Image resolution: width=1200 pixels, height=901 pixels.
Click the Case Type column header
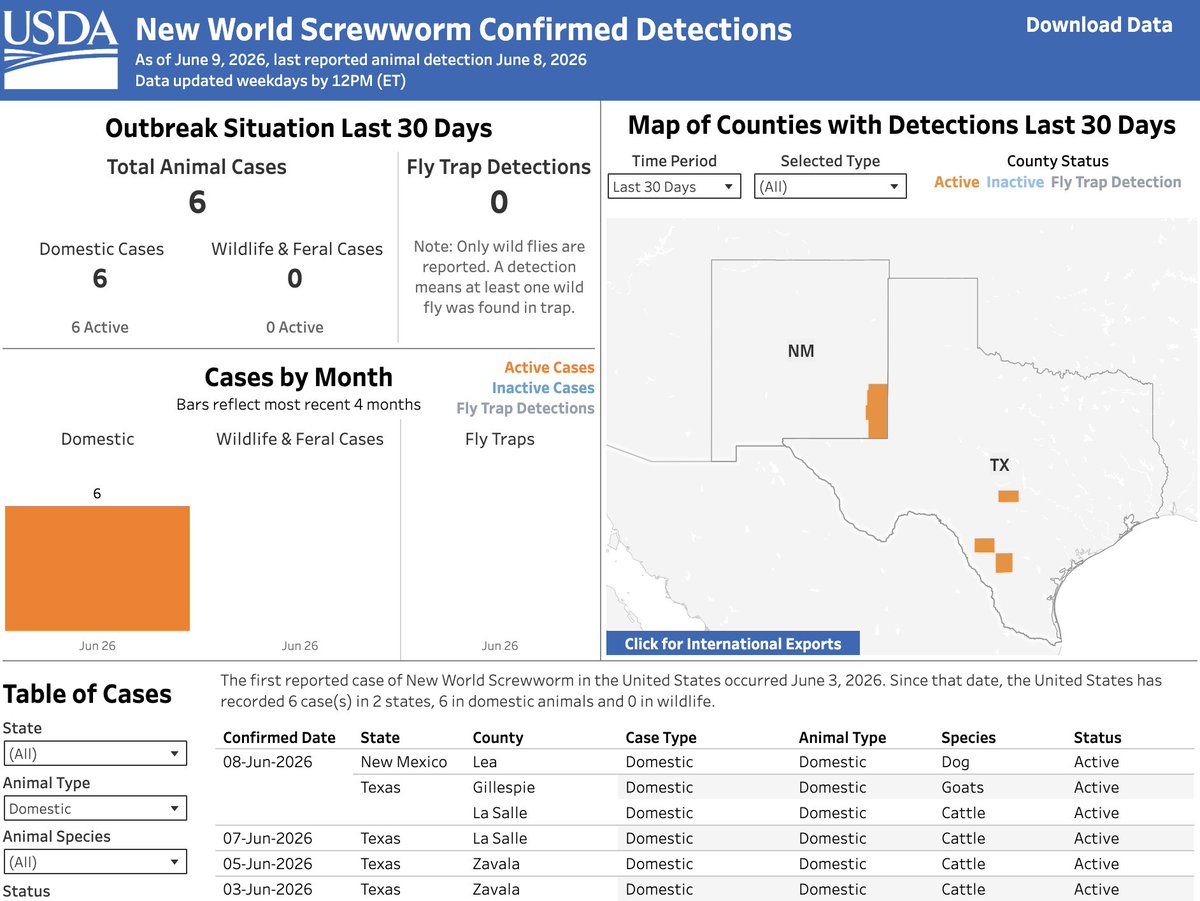click(x=661, y=737)
